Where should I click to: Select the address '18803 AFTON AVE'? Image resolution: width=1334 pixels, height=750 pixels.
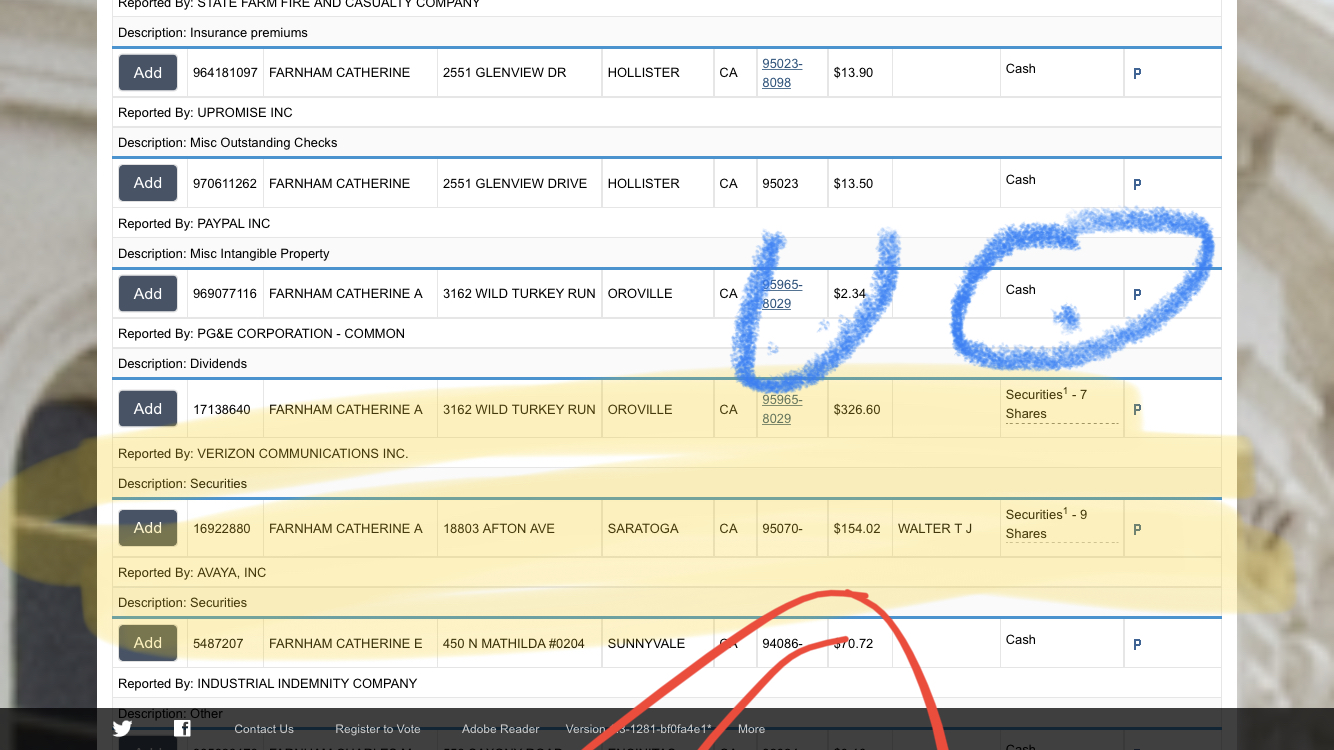(x=499, y=529)
